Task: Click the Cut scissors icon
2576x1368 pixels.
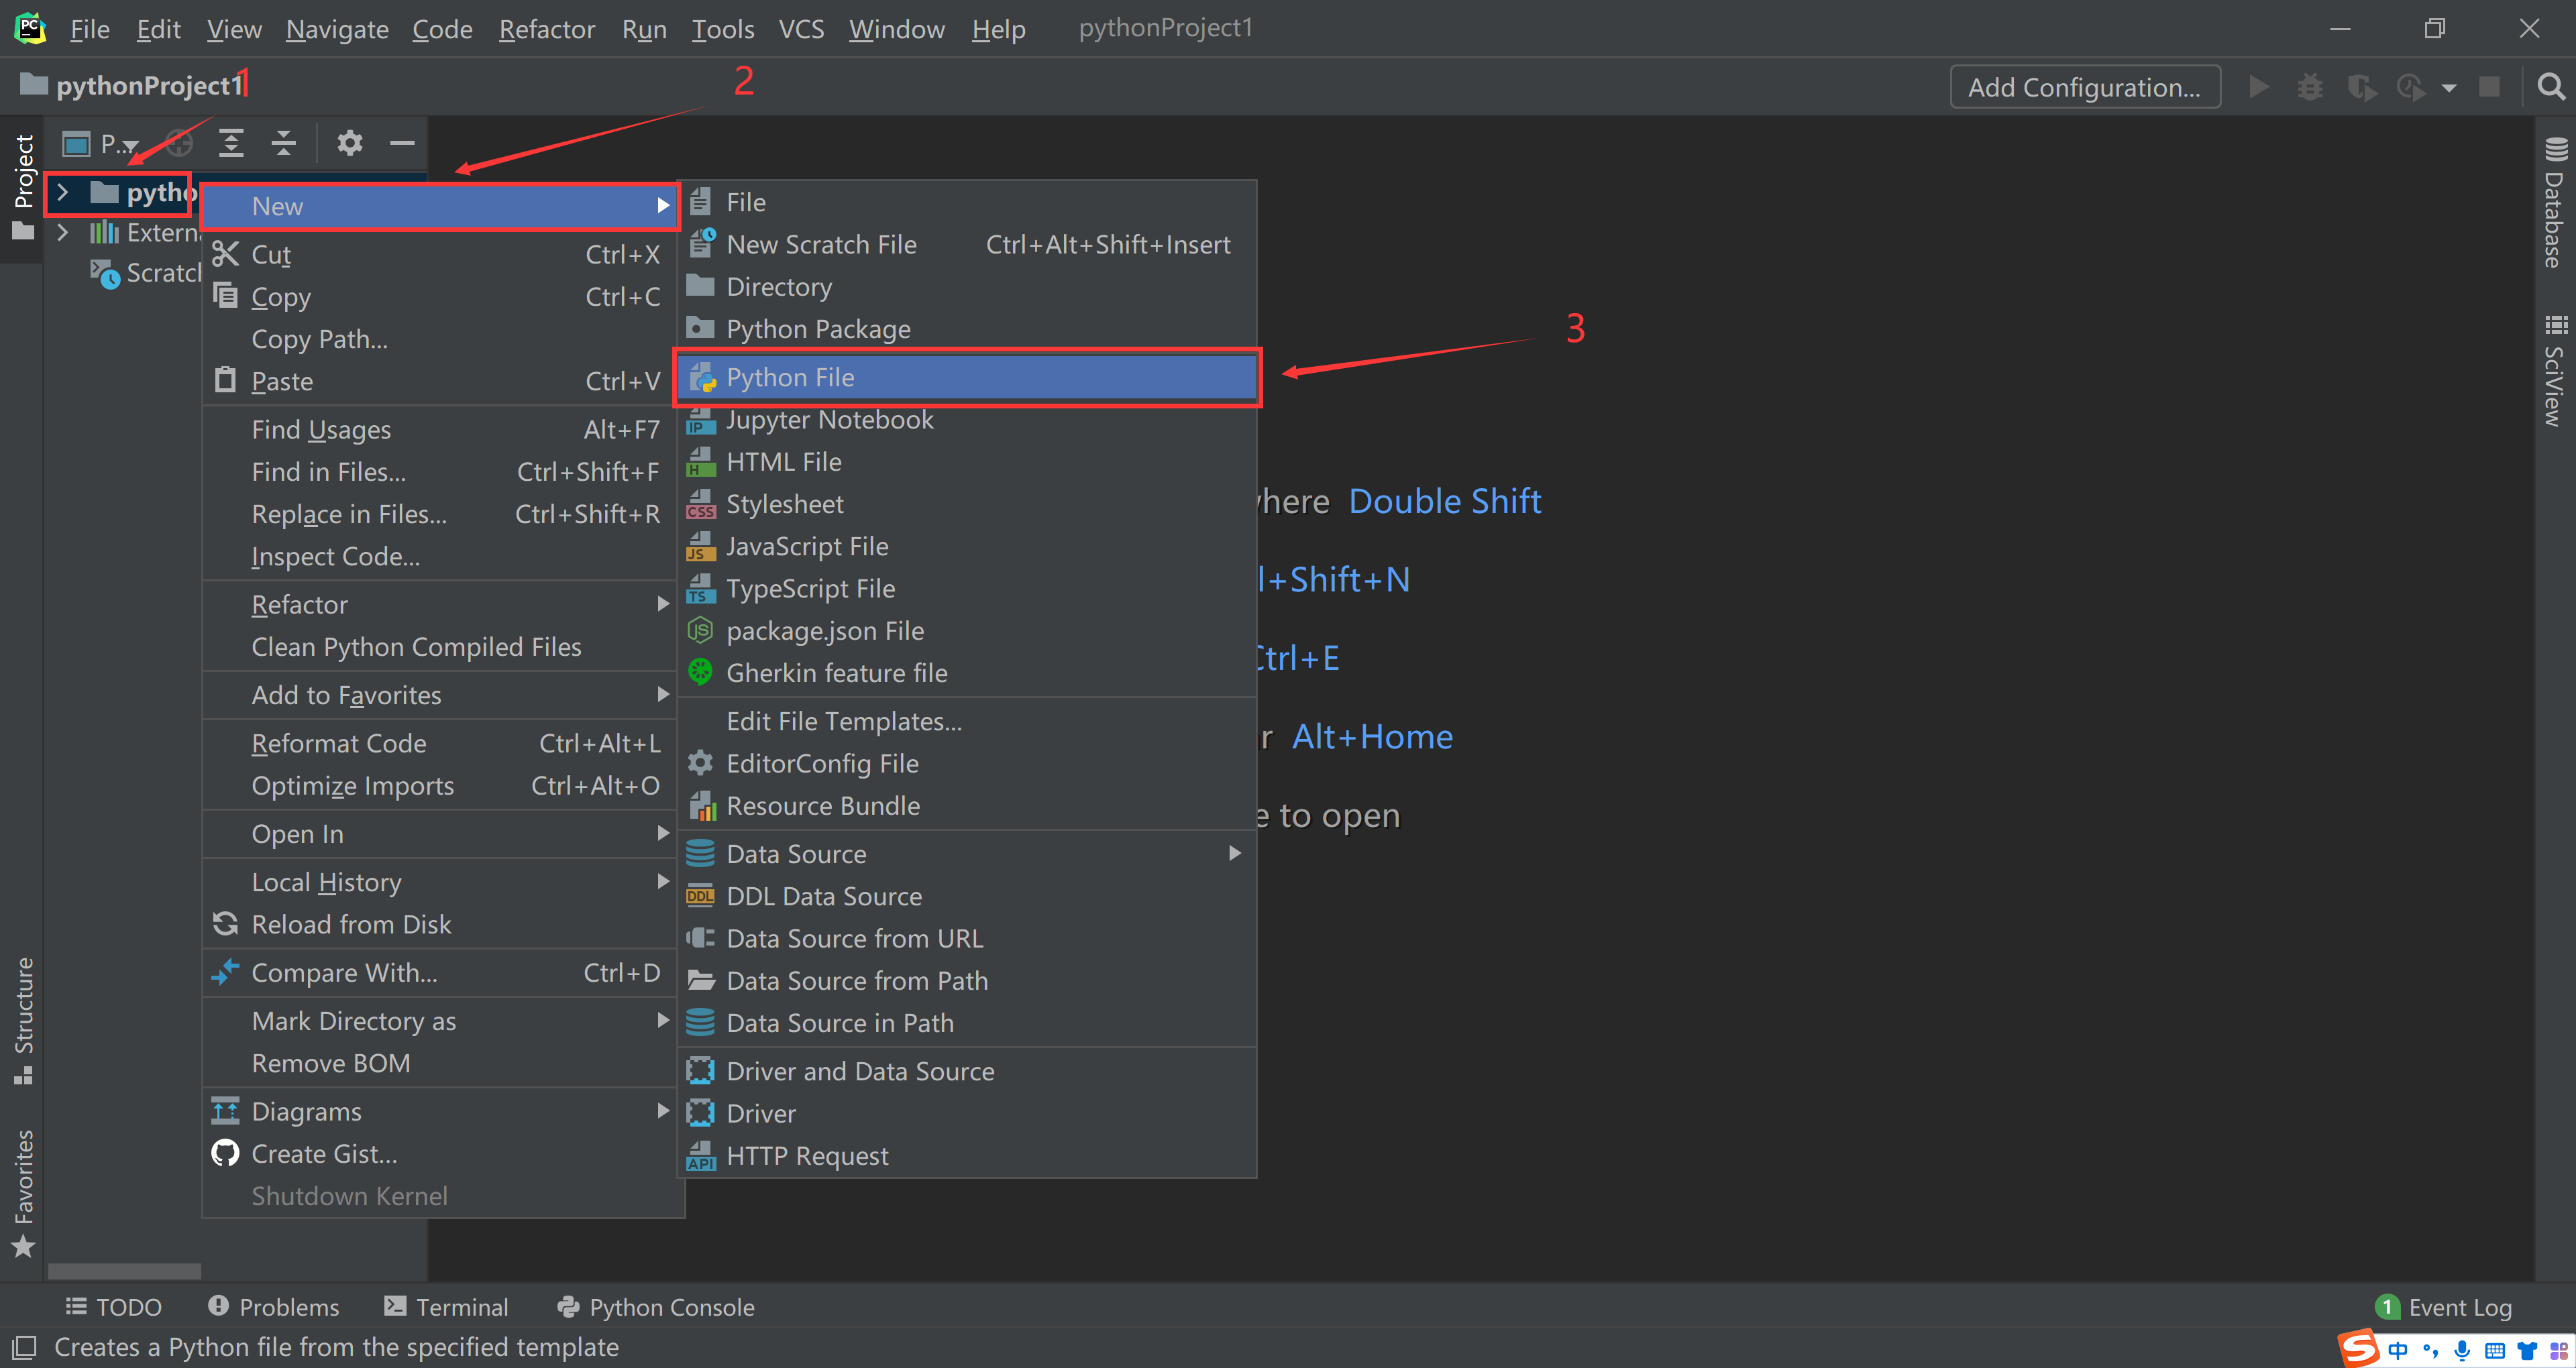Action: (x=225, y=254)
